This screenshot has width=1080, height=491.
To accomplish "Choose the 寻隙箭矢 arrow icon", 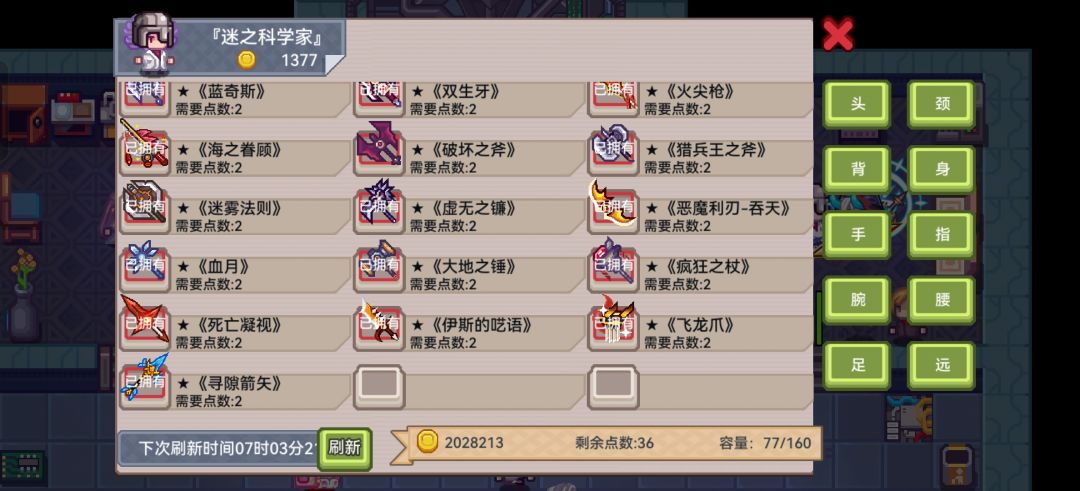I will coord(145,380).
